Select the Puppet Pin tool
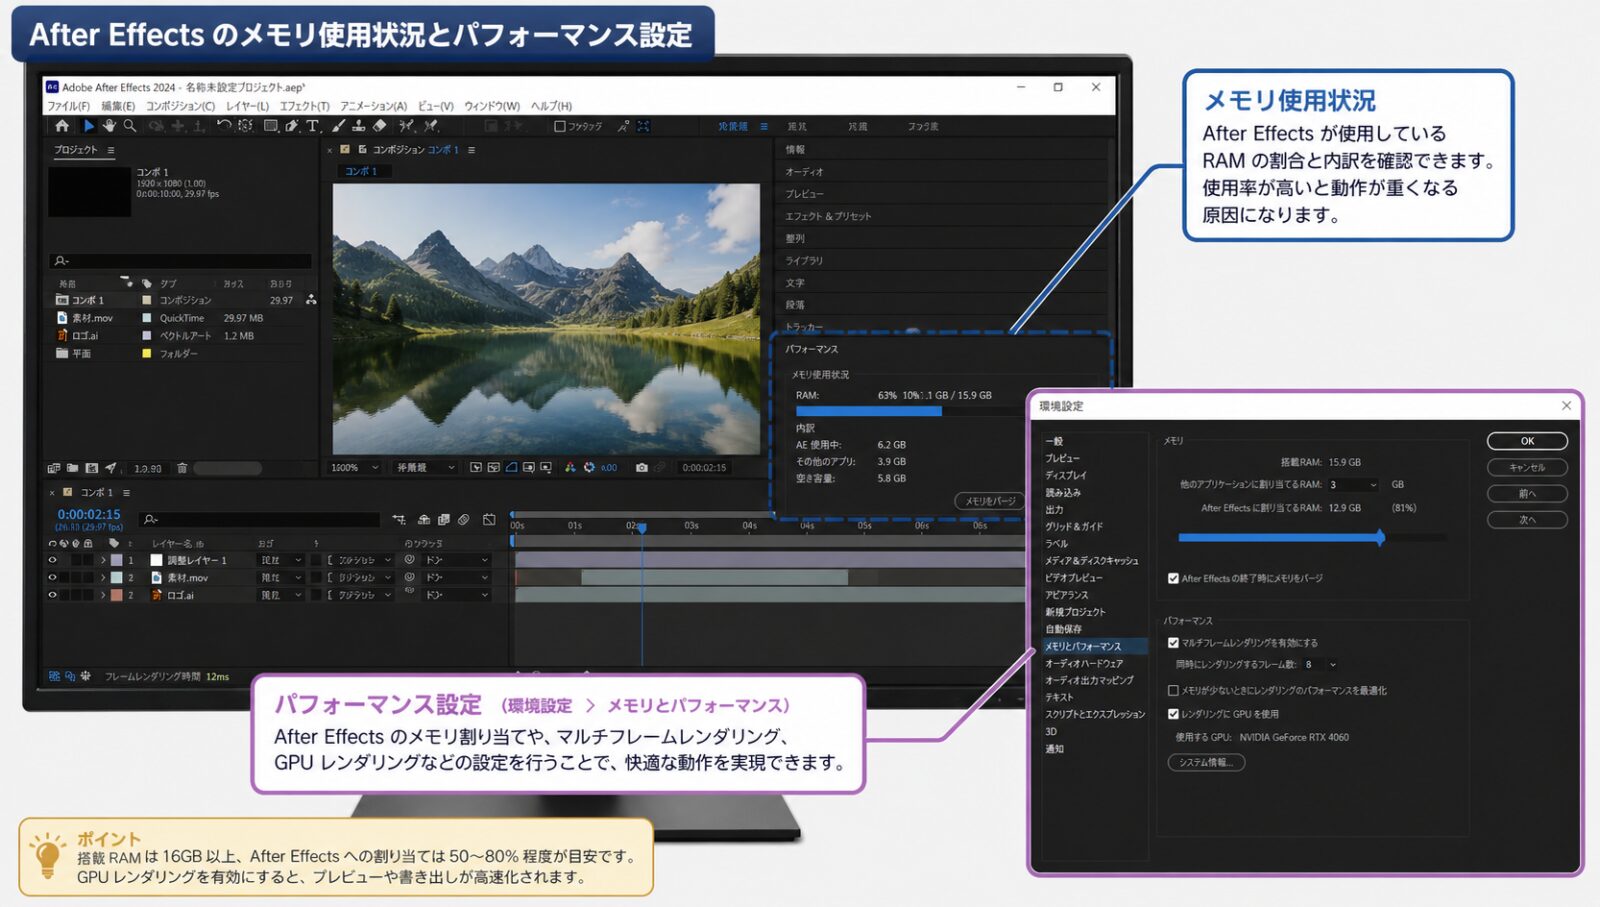The height and width of the screenshot is (907, 1600). point(431,126)
